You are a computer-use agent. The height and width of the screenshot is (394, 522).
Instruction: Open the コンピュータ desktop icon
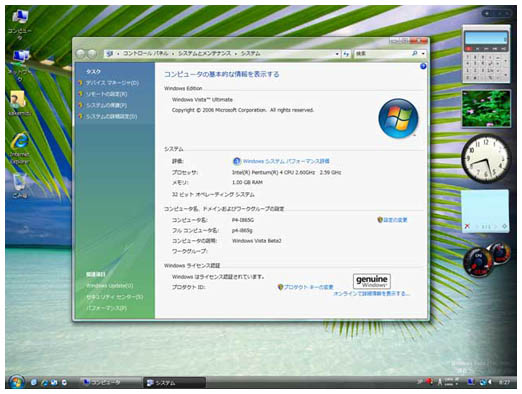20,24
